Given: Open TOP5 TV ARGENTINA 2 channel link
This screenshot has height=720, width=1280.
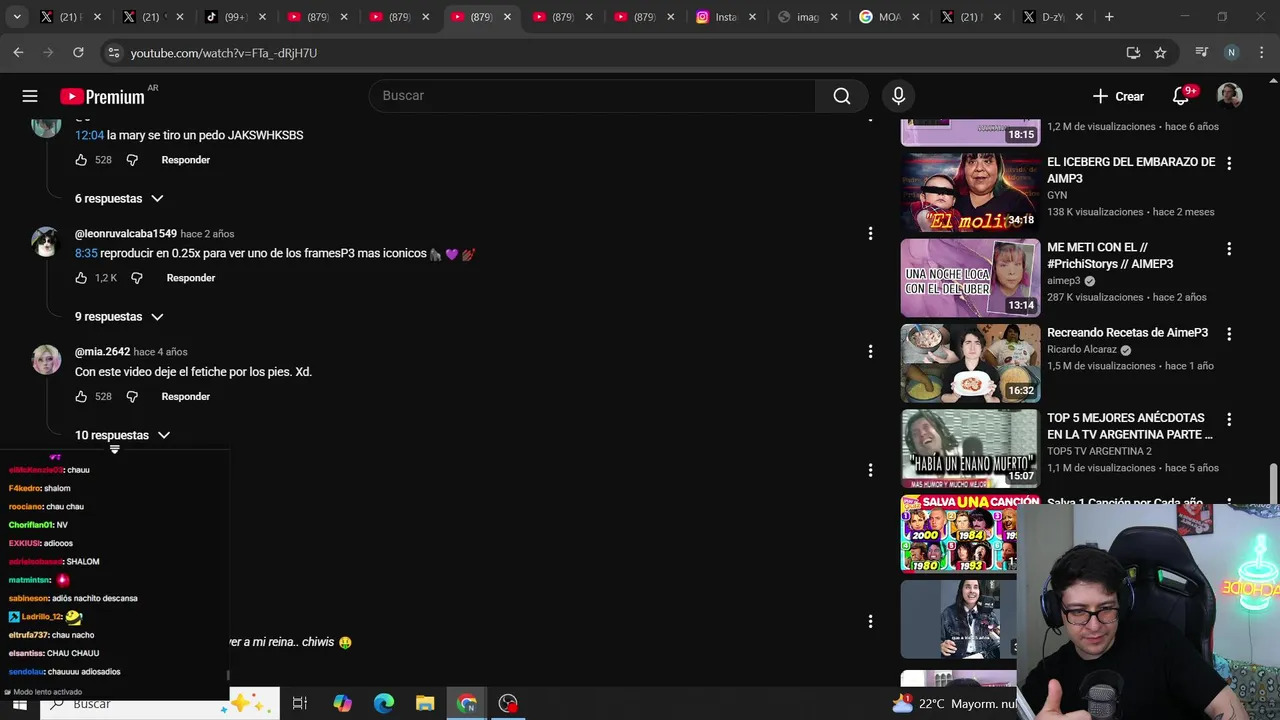Looking at the screenshot, I should (x=1099, y=452).
